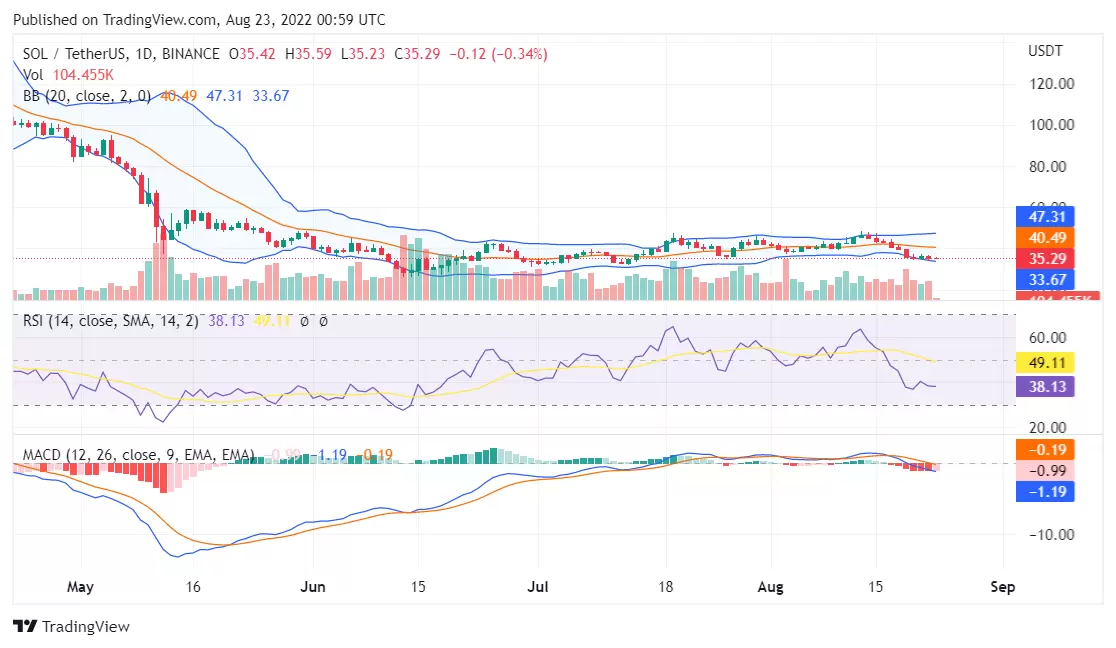Click the BB upper value 47.31 in legend
Viewport: 1116px width, 648px height.
click(x=224, y=96)
